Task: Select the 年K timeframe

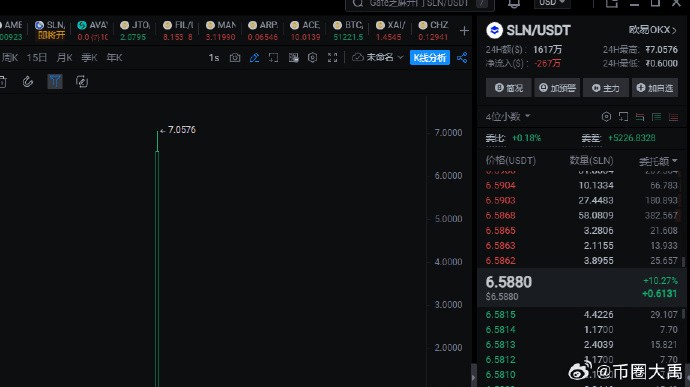Action: [114, 58]
